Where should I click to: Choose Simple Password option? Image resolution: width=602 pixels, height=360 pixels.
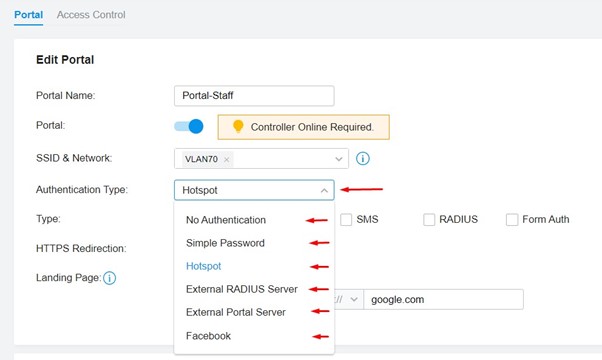[225, 243]
